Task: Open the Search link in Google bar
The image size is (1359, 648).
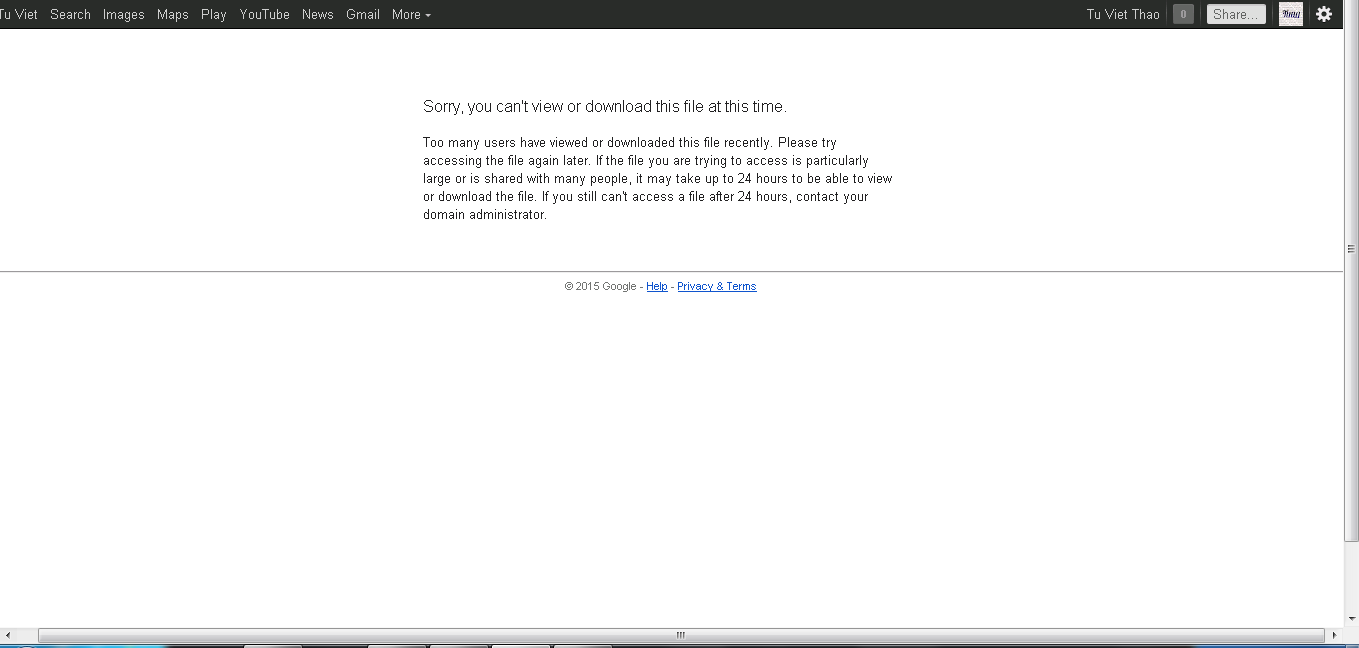Action: point(70,14)
